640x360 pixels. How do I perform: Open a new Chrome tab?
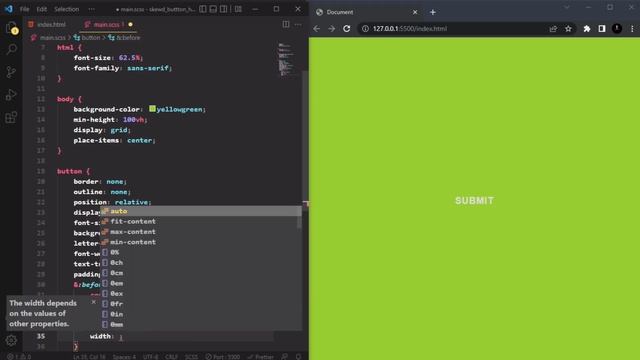tap(433, 12)
